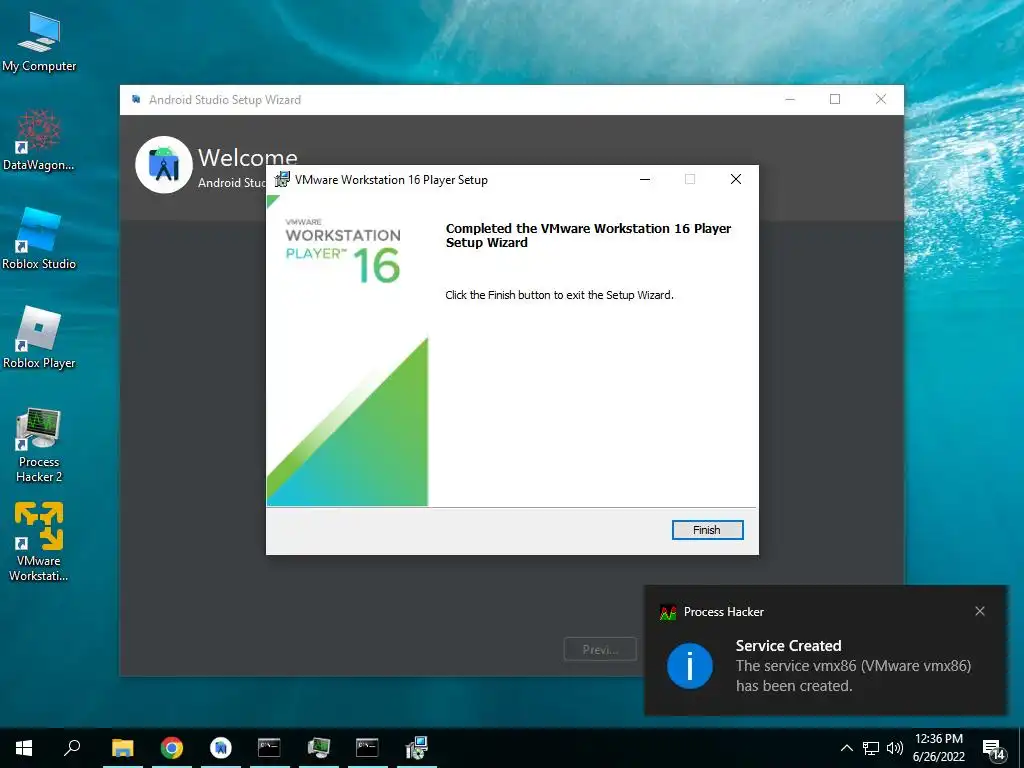Open Google Chrome from the taskbar

pos(172,748)
